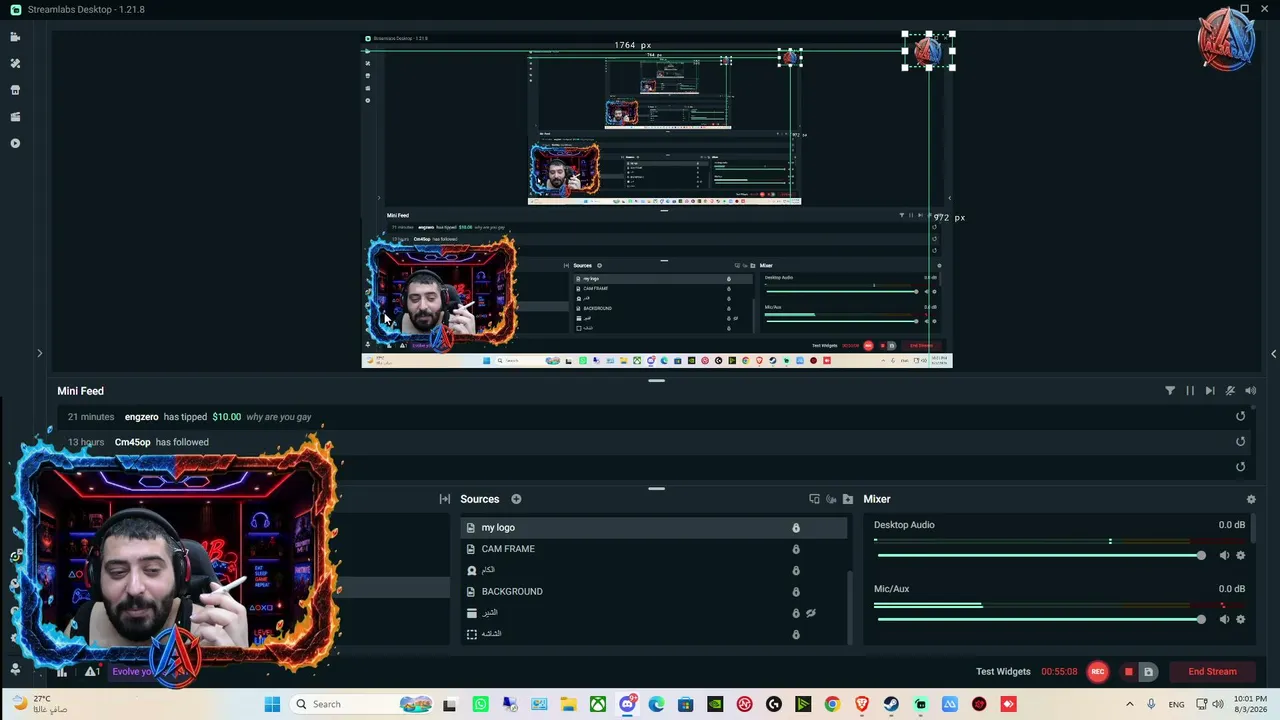Filter the Mini Feed events
The height and width of the screenshot is (720, 1280).
(1170, 391)
